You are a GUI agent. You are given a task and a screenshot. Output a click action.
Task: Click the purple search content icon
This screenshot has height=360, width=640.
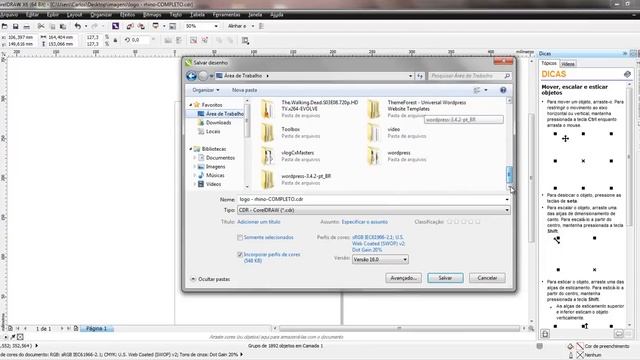tap(116, 26)
